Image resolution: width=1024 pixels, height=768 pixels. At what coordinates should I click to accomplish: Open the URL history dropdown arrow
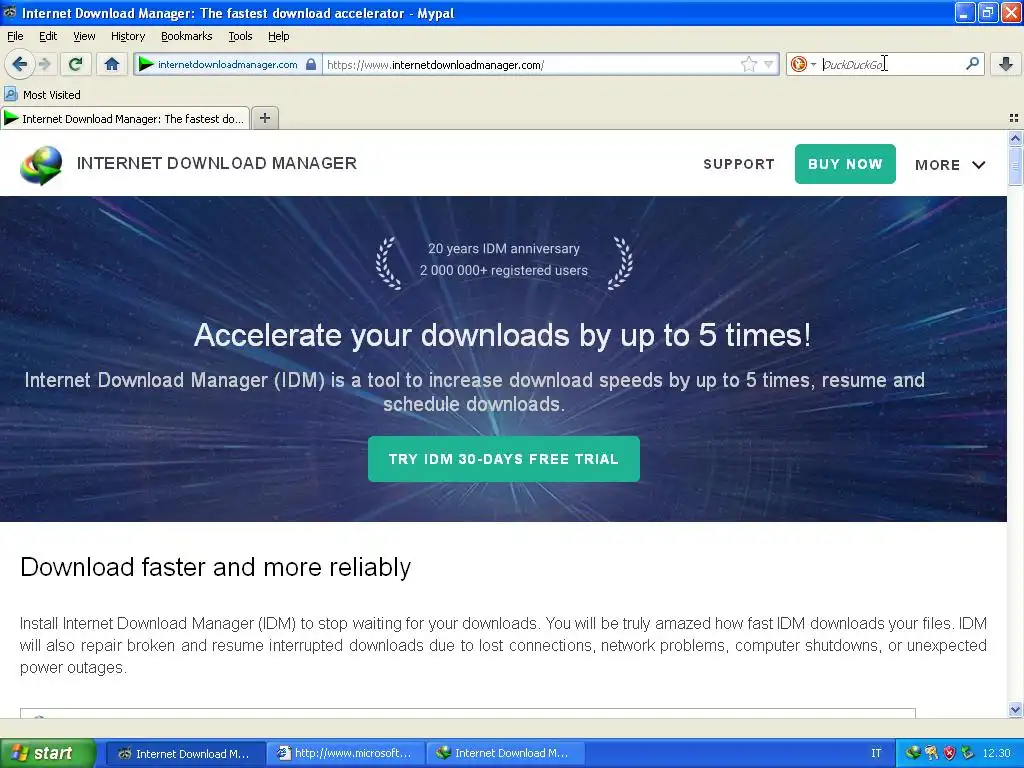(769, 64)
